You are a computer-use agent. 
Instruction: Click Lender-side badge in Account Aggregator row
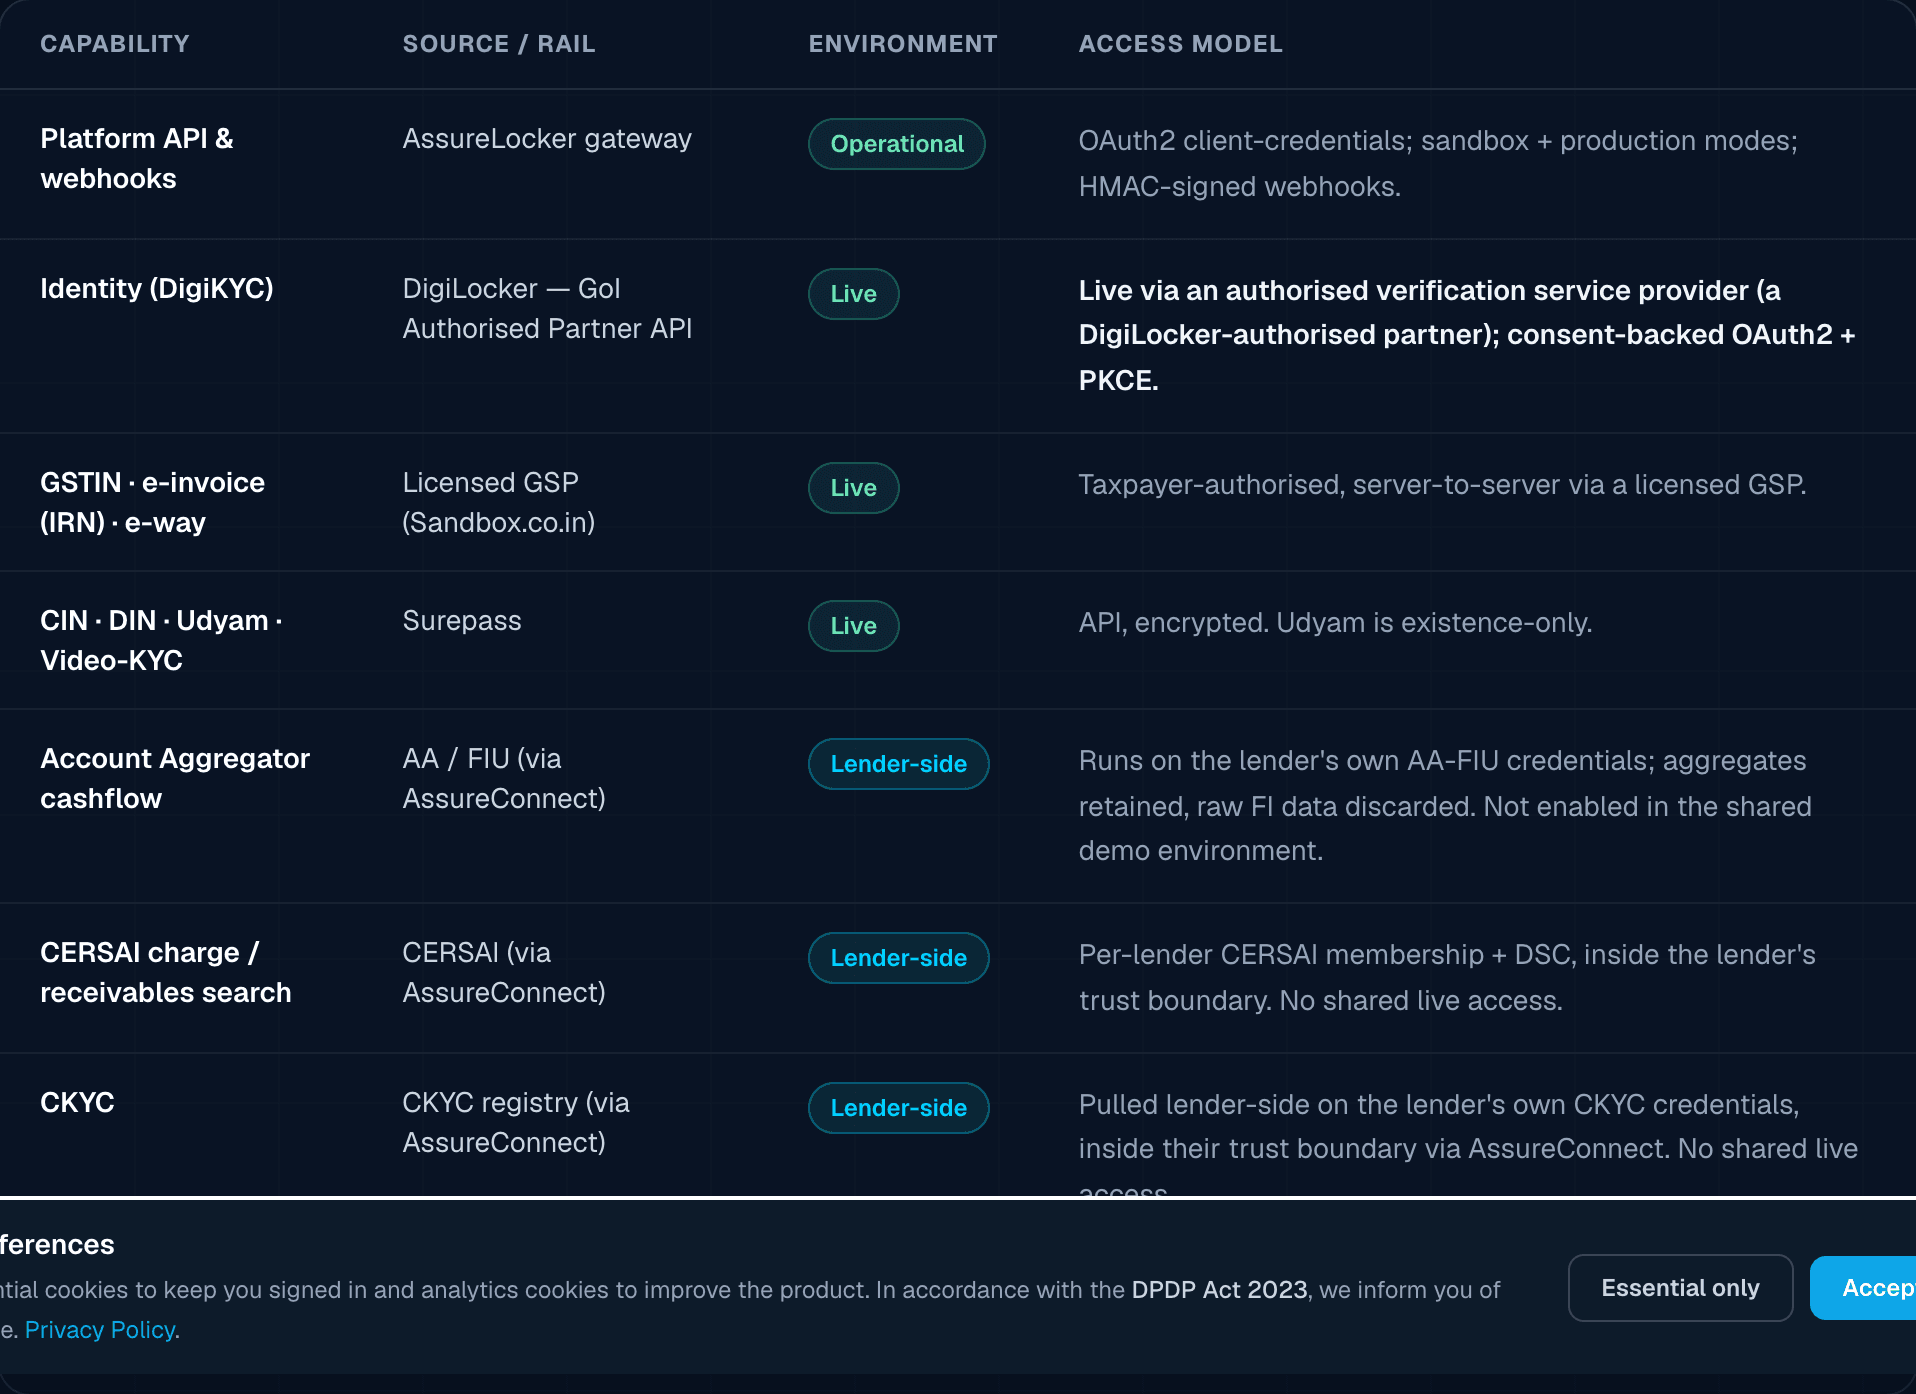[898, 764]
